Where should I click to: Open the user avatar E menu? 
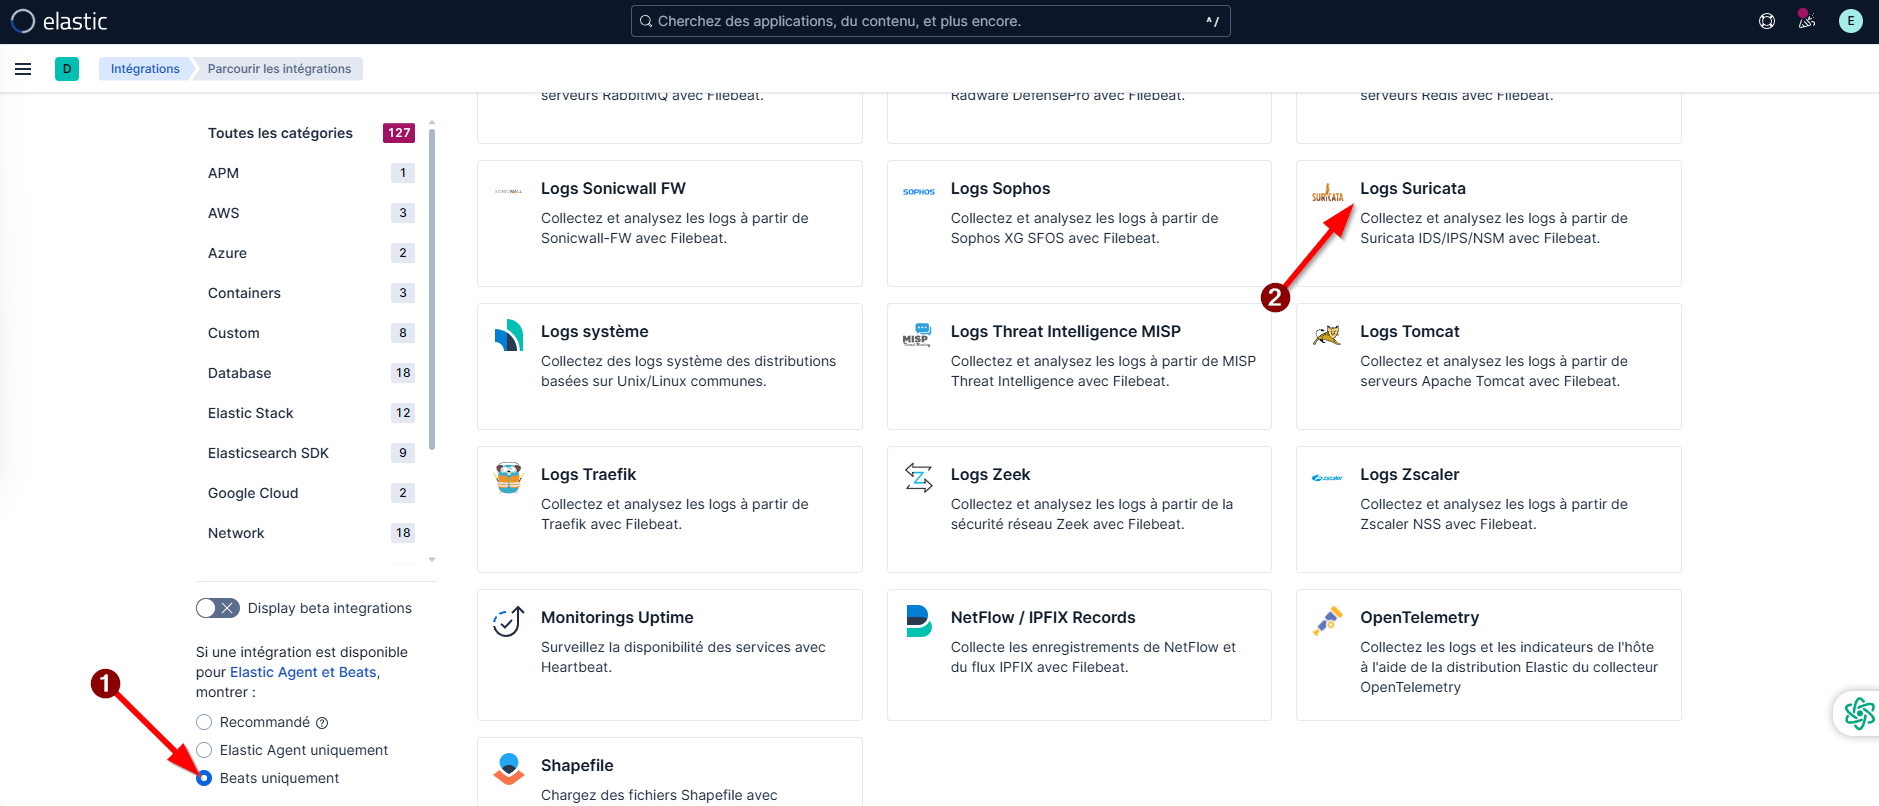[x=1850, y=21]
